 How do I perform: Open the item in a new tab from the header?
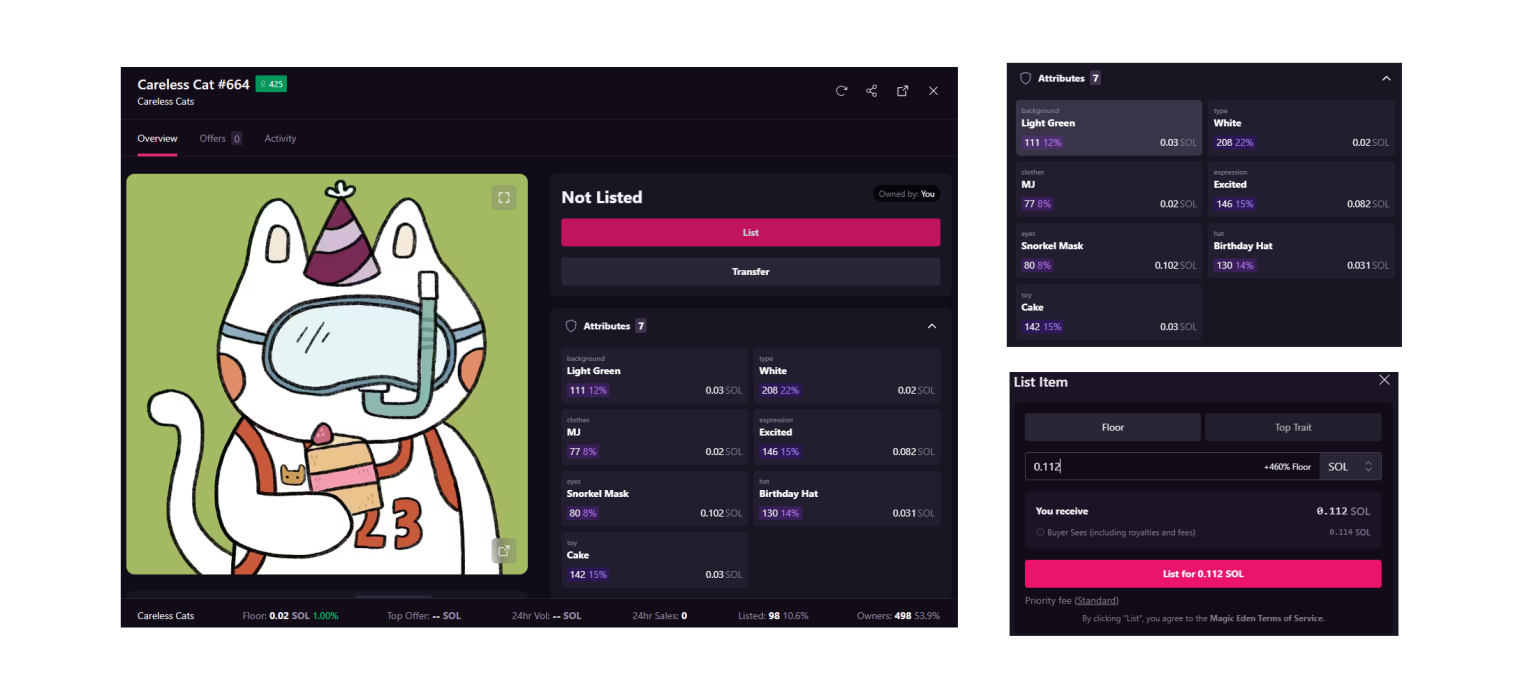(903, 91)
